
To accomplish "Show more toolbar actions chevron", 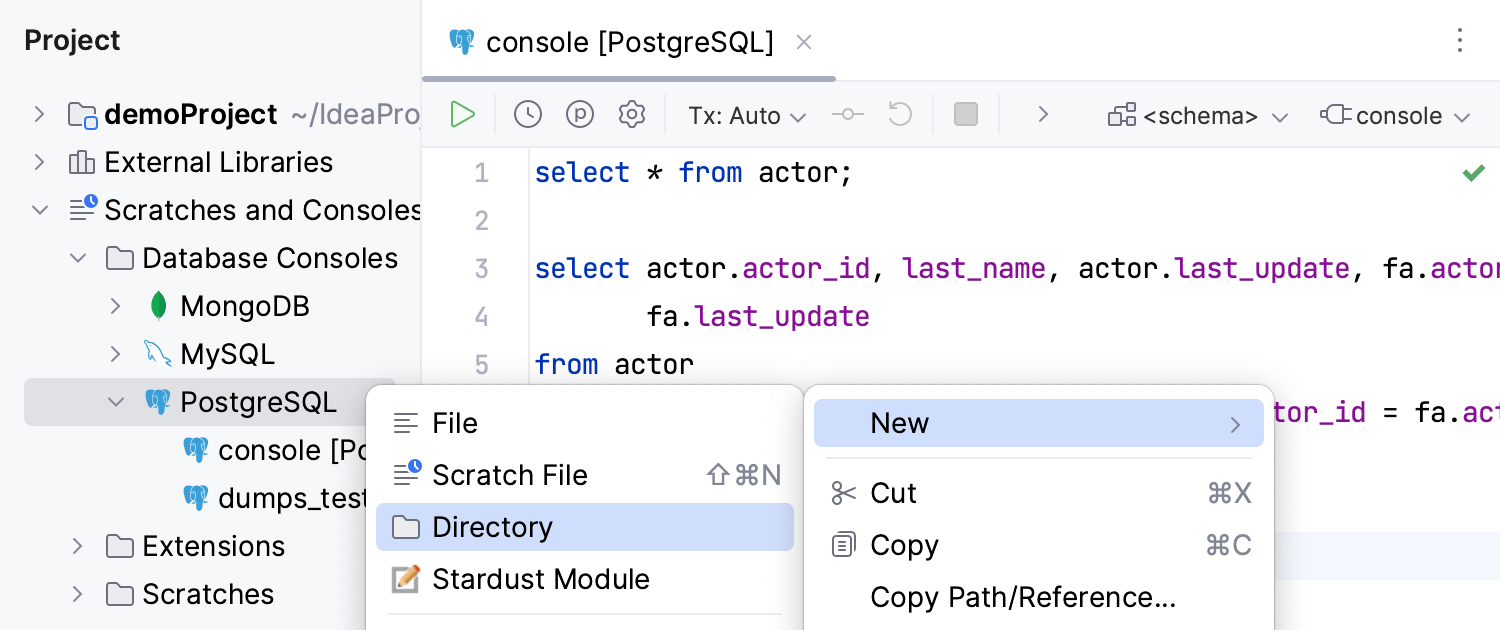I will tap(1043, 115).
